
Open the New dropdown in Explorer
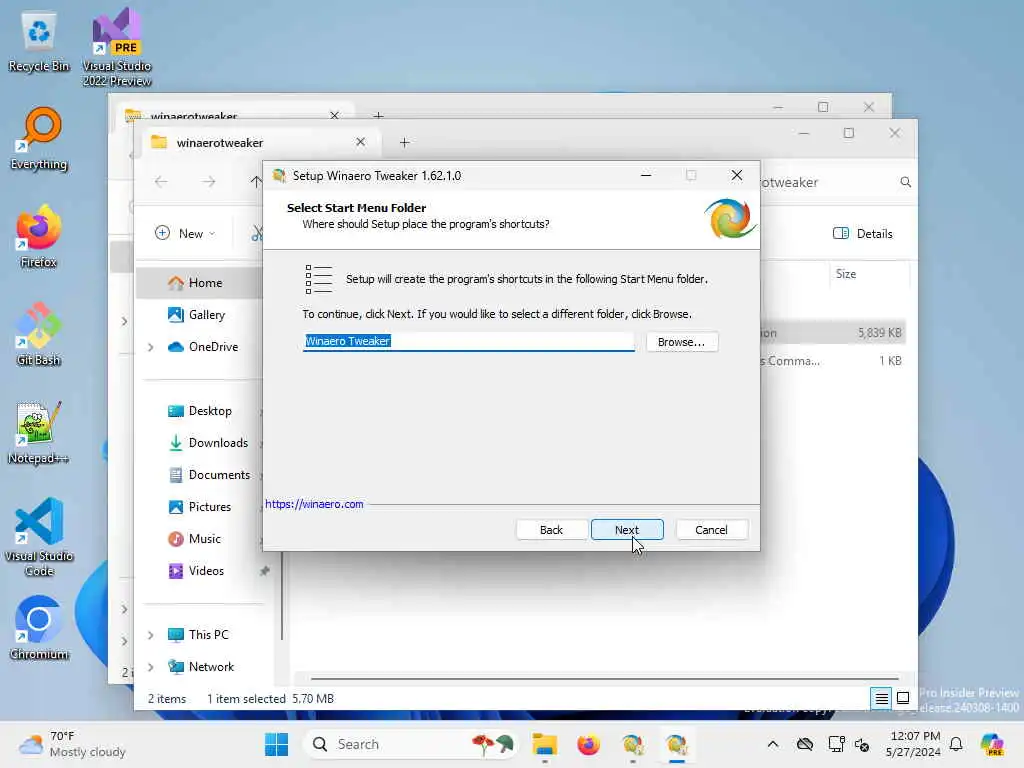click(185, 233)
